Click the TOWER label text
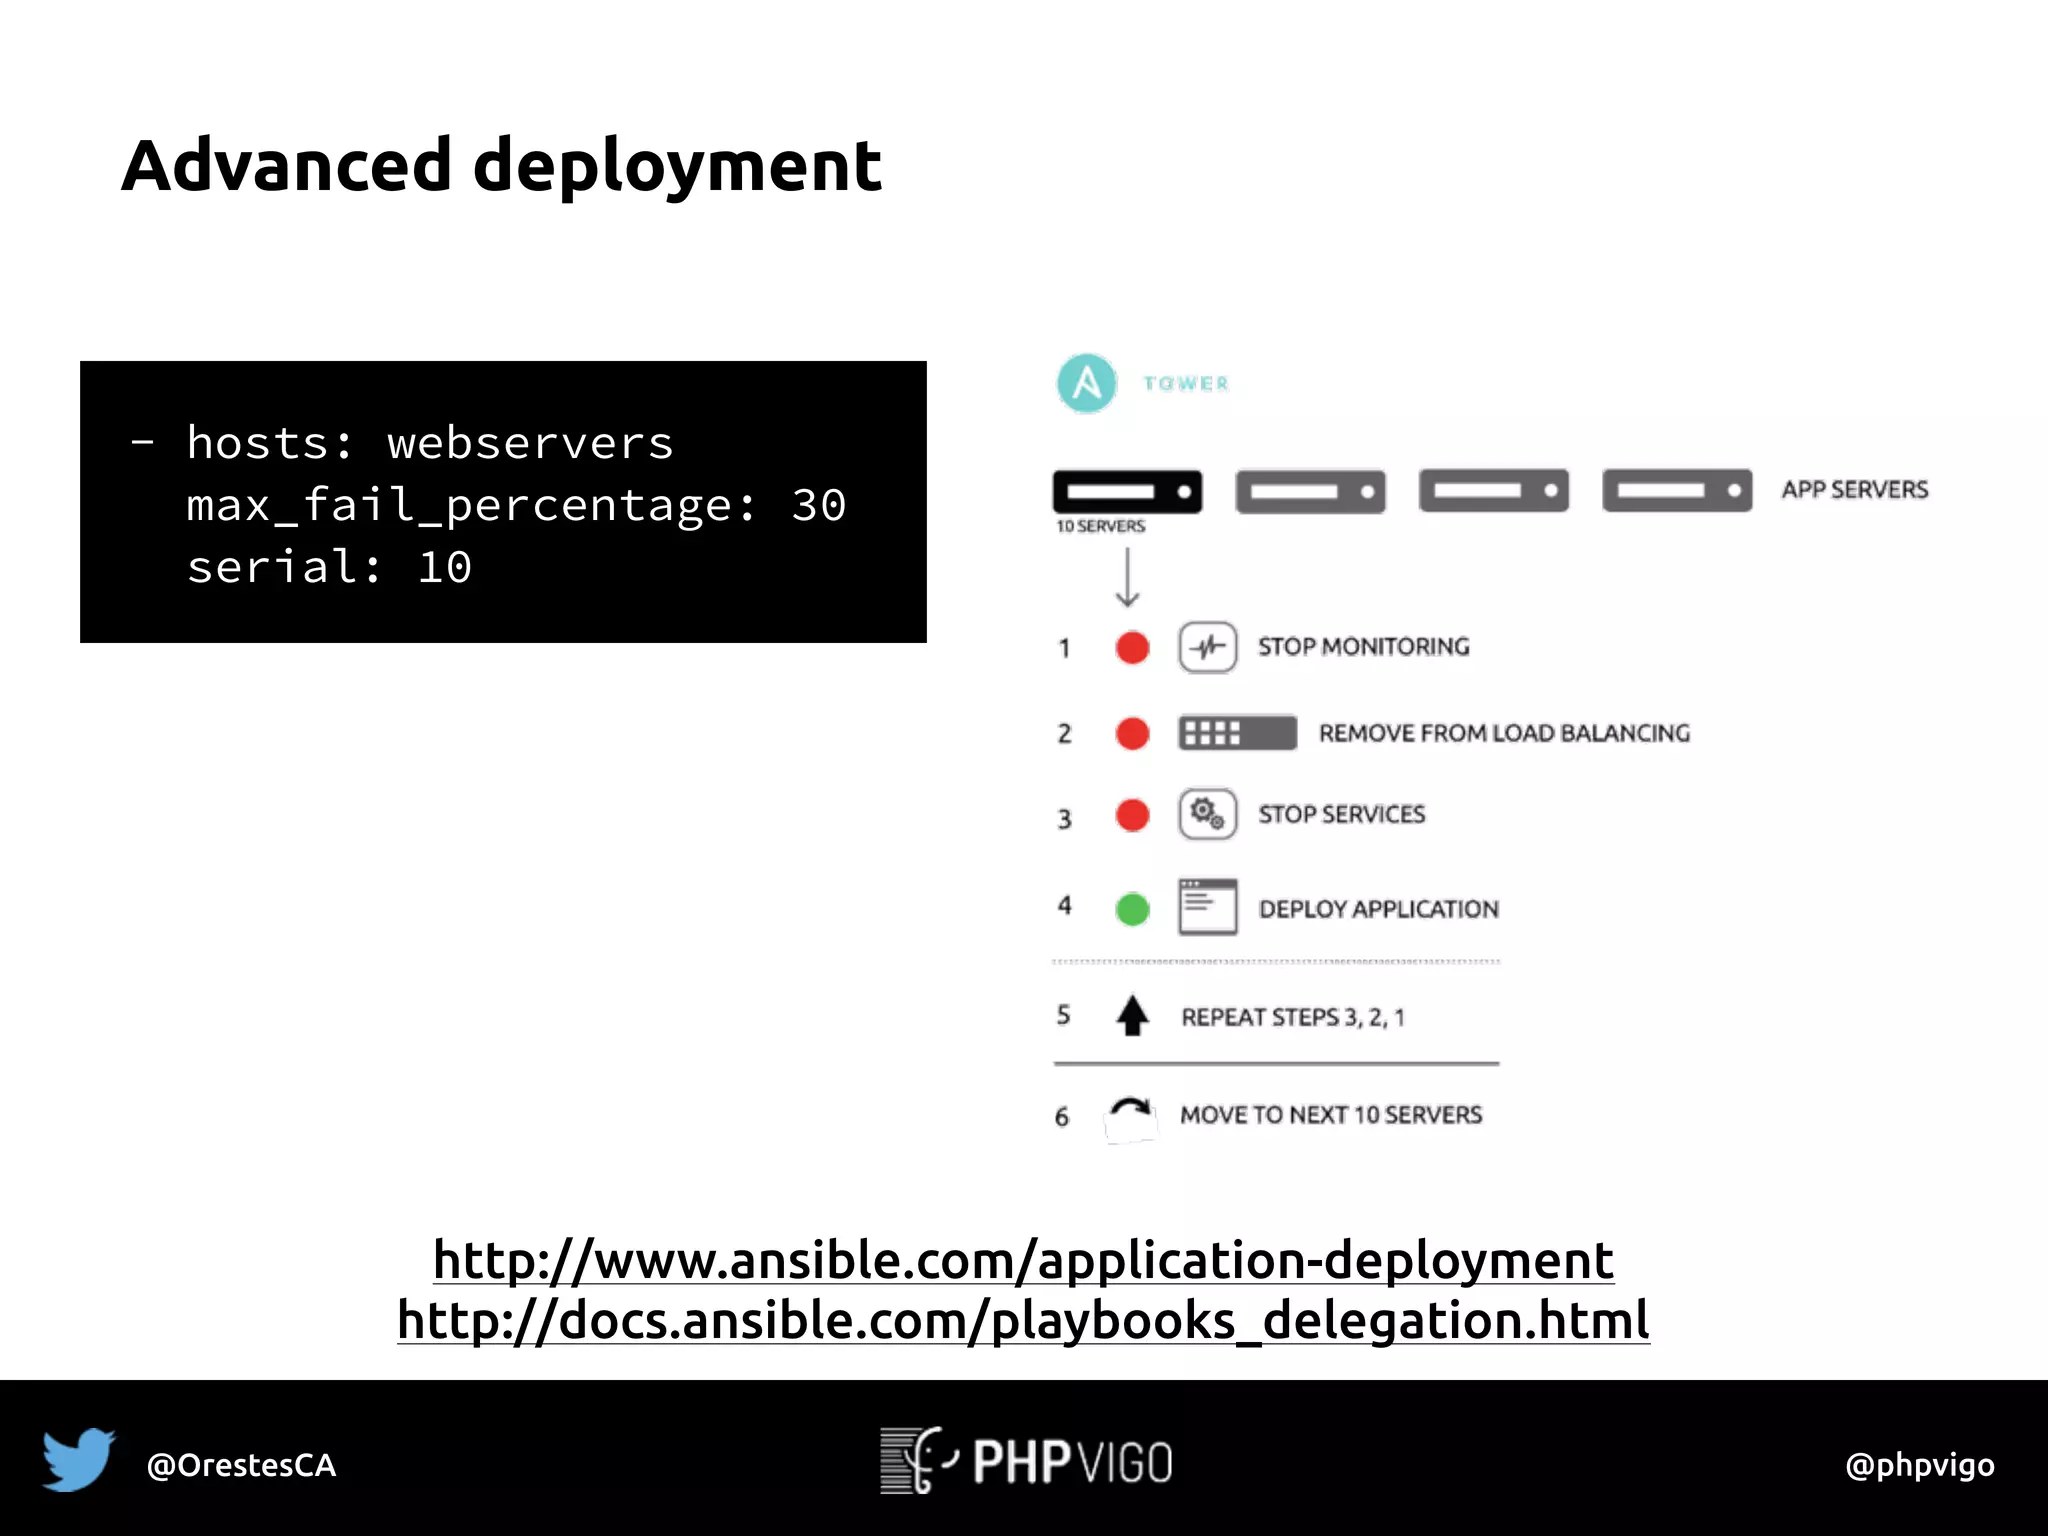The image size is (2048, 1536). (1186, 384)
